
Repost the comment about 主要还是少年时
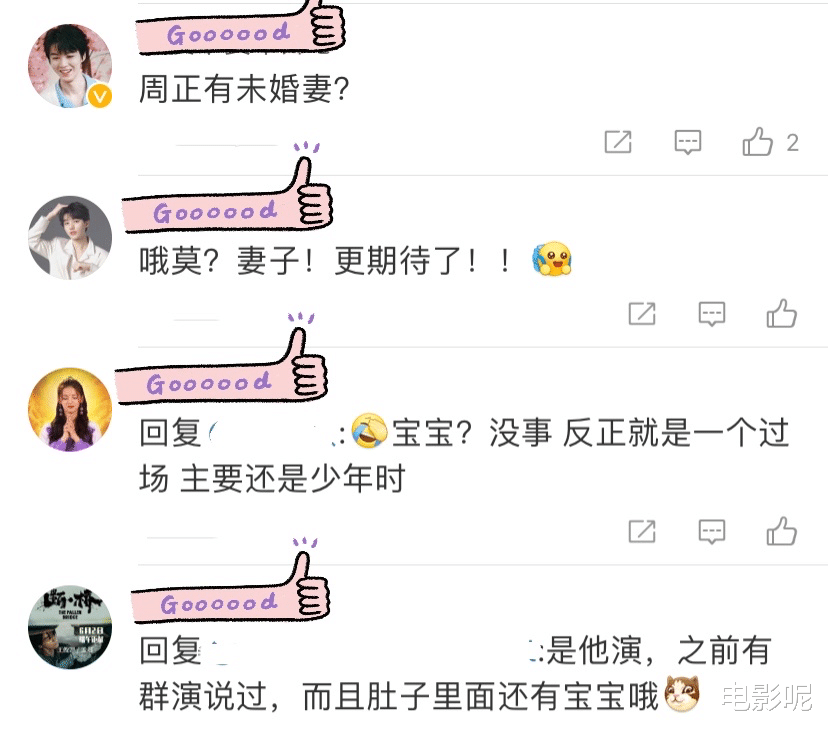(x=642, y=531)
